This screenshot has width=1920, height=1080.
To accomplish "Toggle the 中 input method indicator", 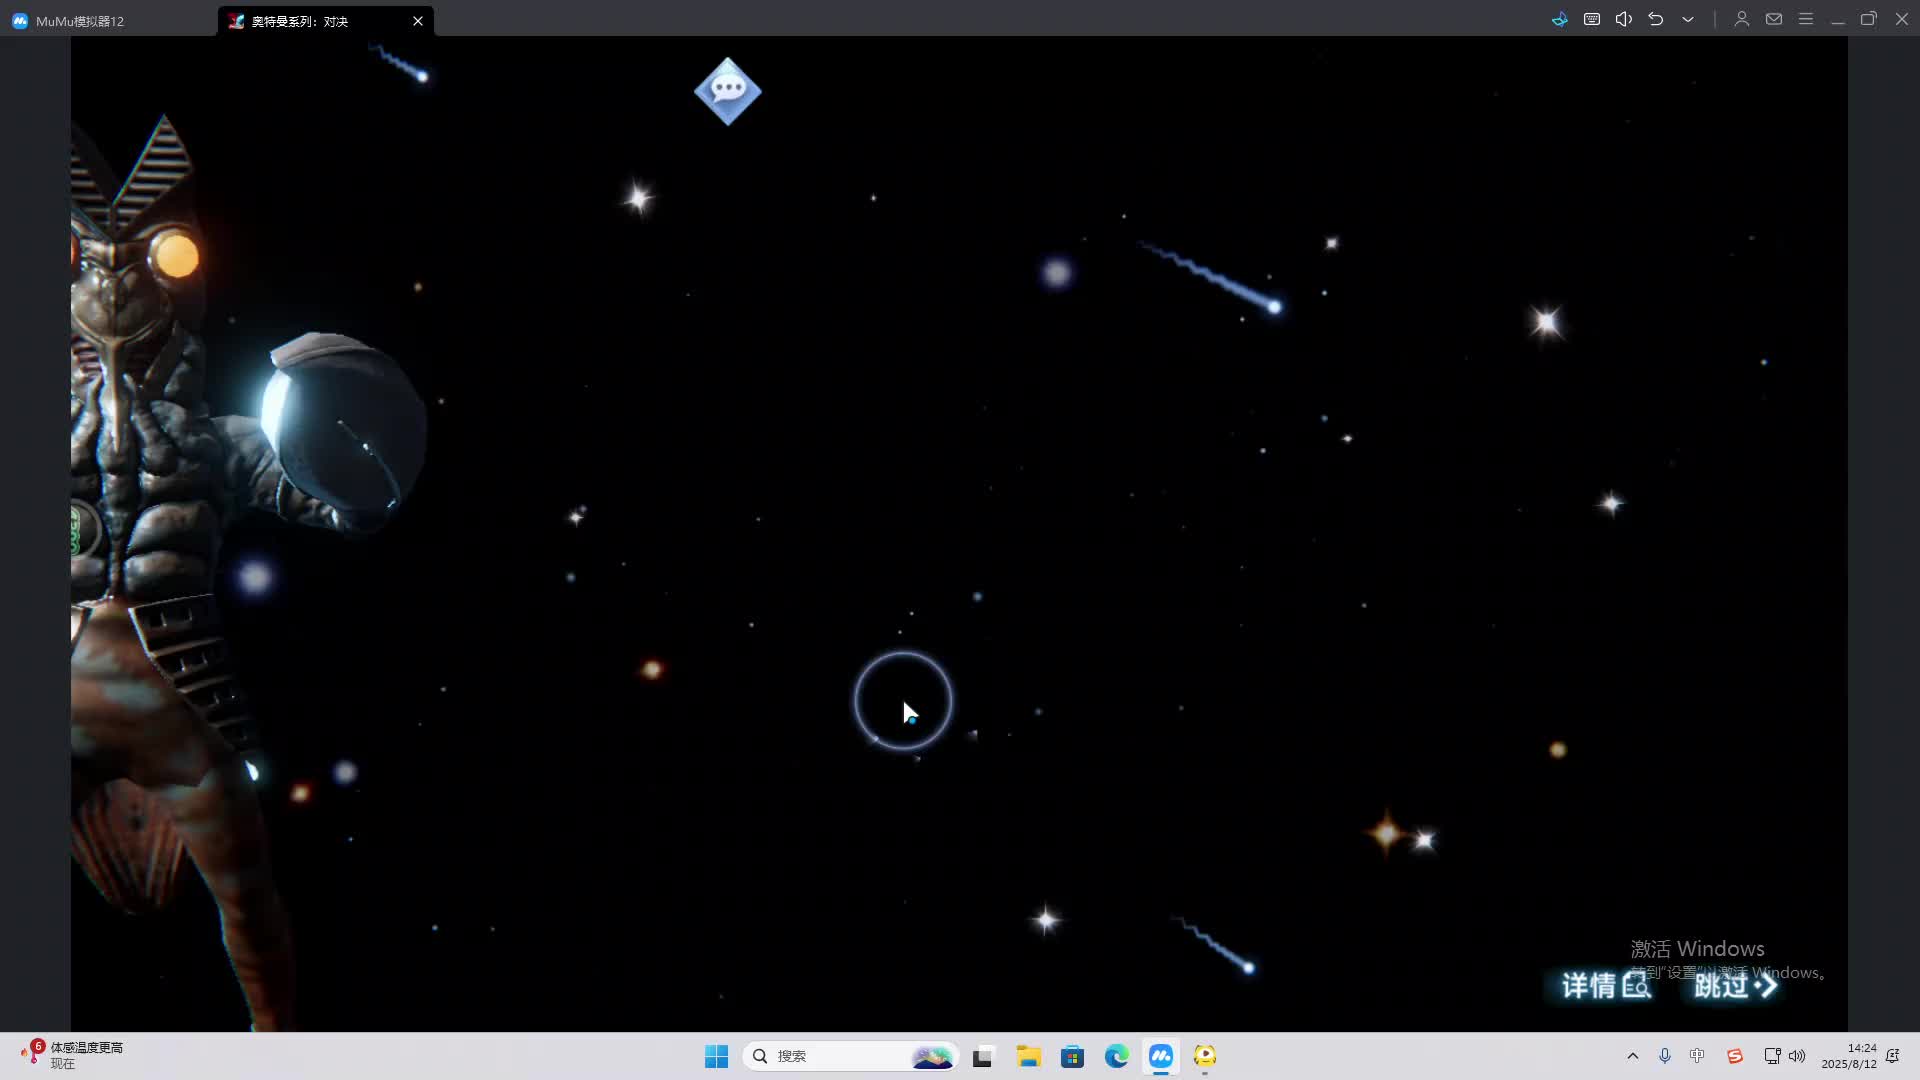I will click(1697, 1056).
